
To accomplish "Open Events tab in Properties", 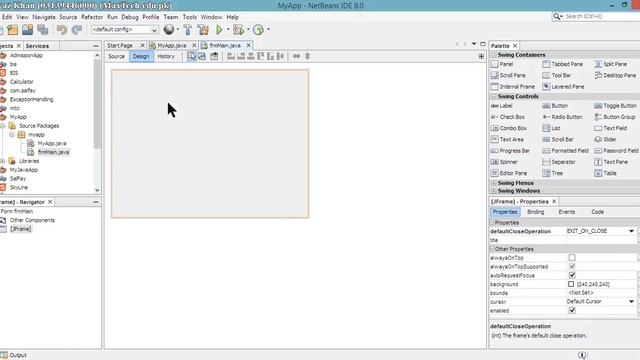I will tap(567, 212).
